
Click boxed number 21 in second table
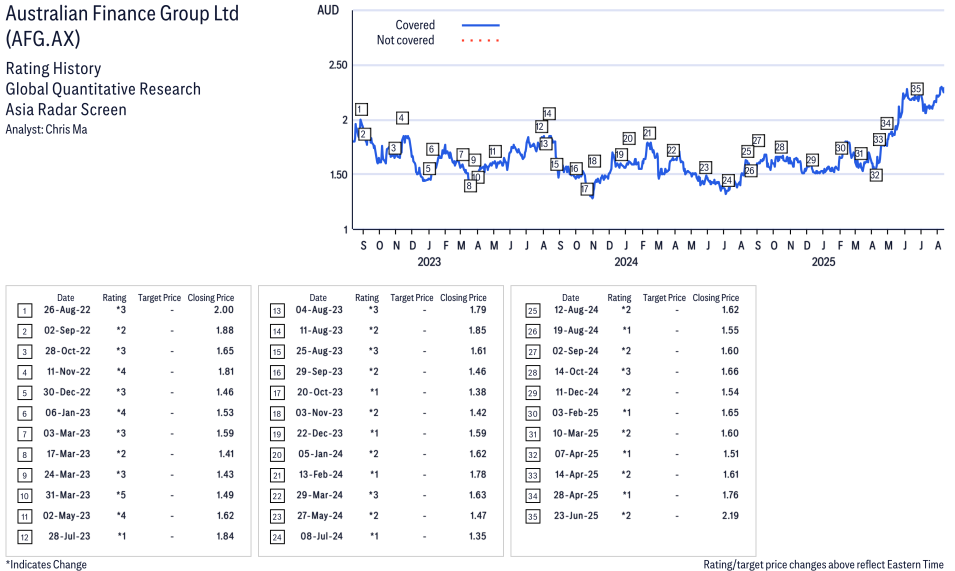click(x=277, y=475)
